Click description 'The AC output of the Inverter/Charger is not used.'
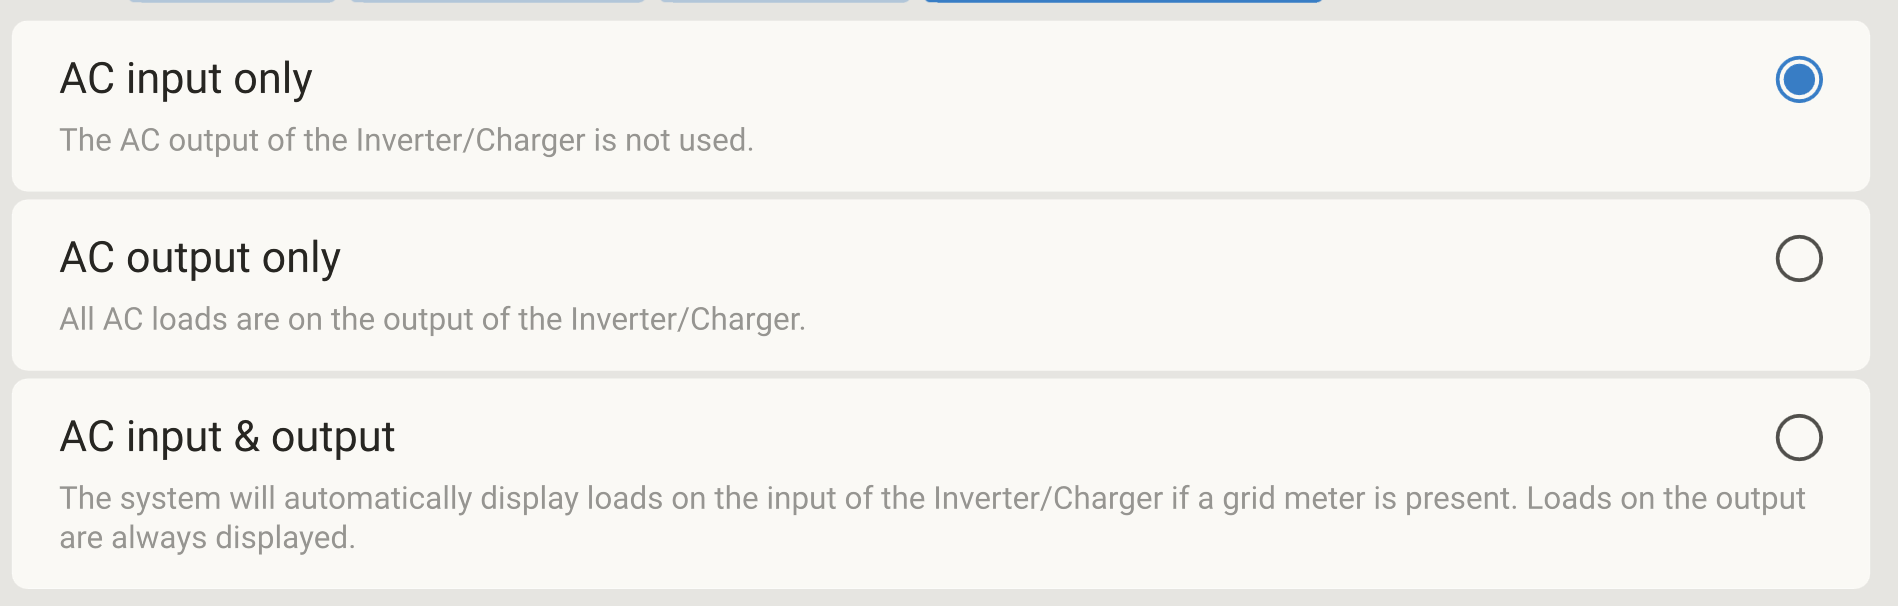Screen dimensions: 1898x606 pyautogui.click(x=406, y=140)
